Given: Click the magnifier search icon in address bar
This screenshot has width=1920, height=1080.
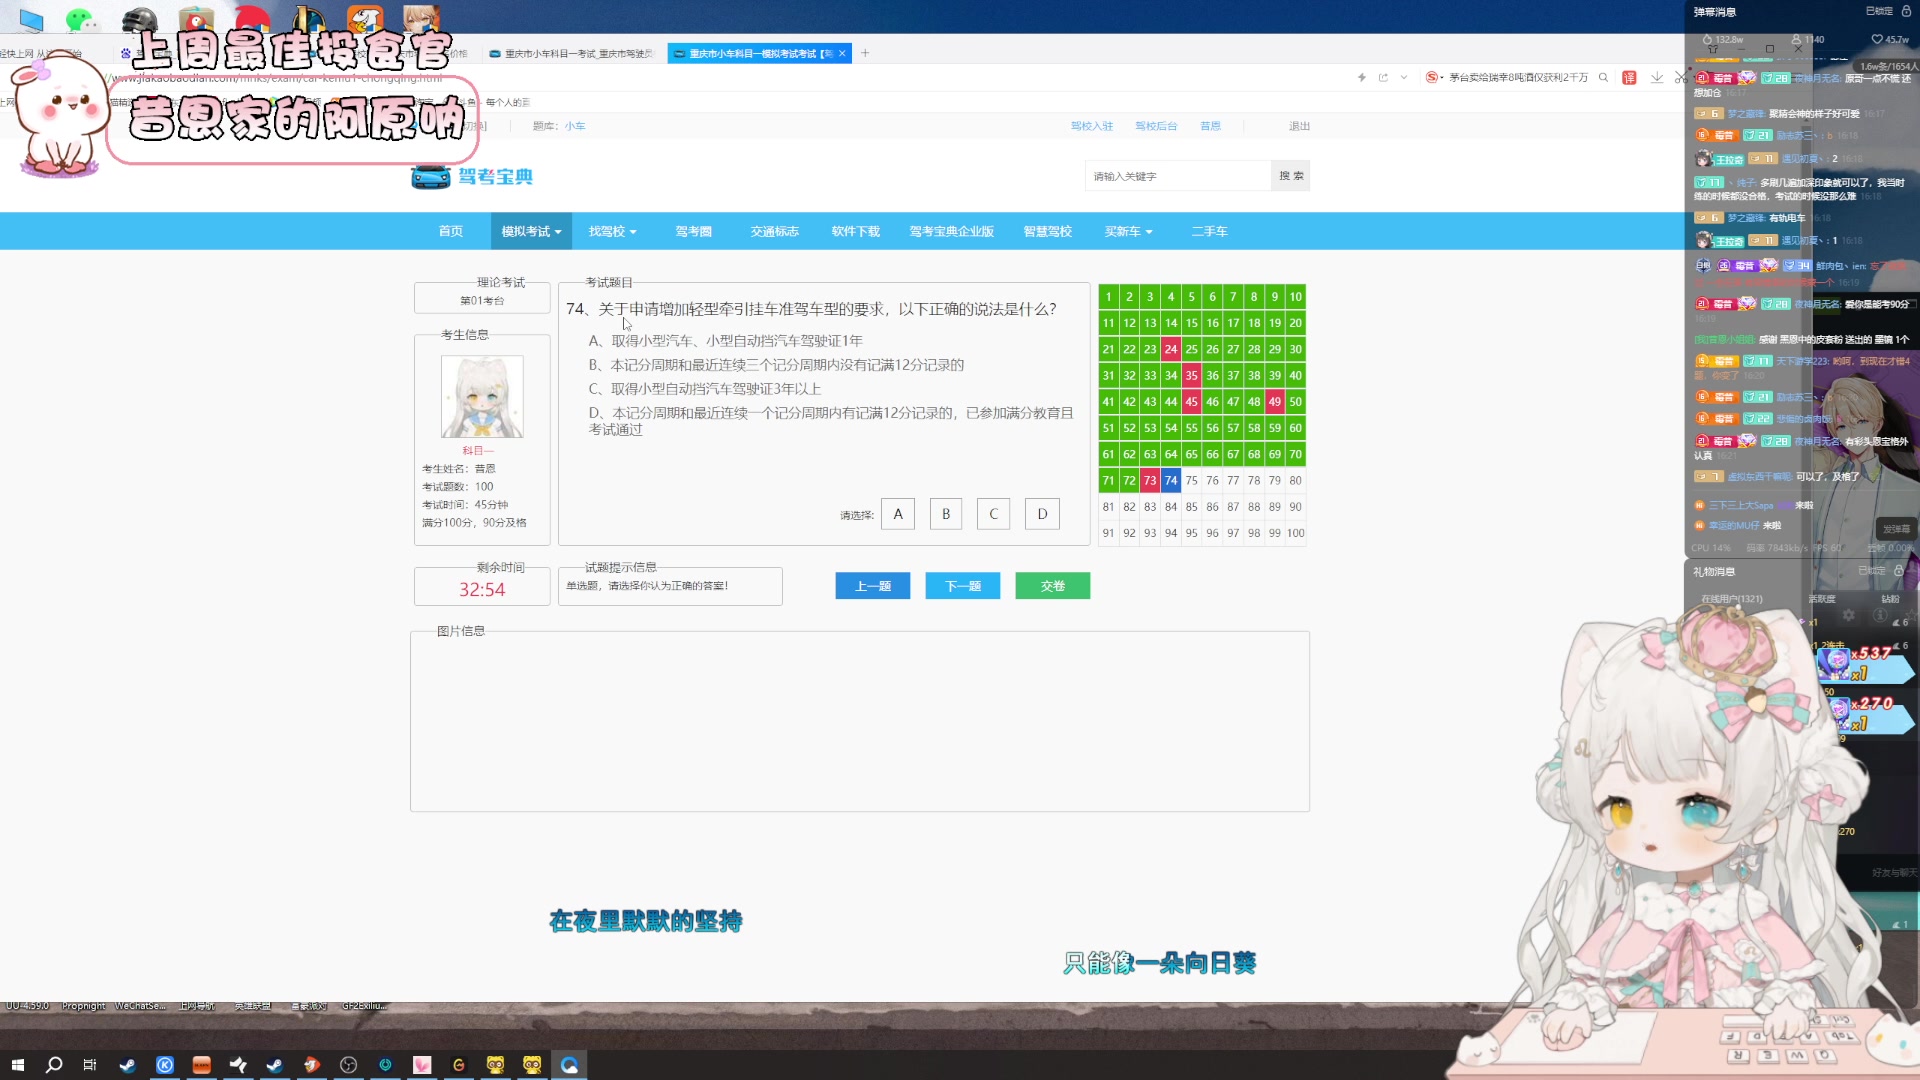Looking at the screenshot, I should point(1604,77).
